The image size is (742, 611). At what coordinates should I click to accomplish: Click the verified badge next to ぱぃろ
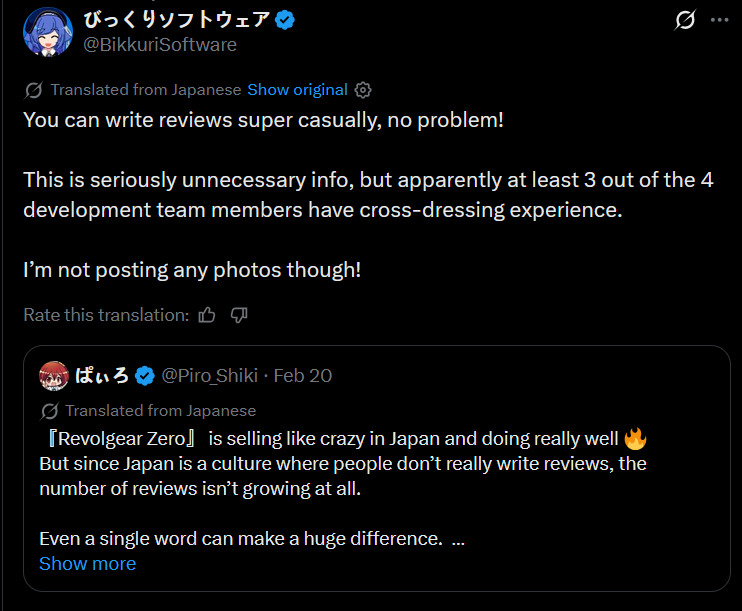pos(144,376)
